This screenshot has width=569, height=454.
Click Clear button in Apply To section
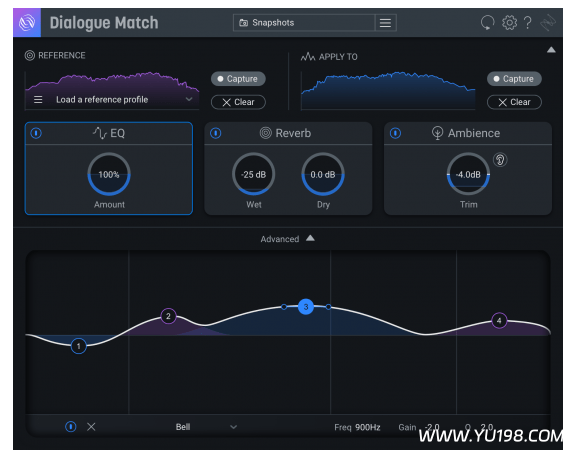point(514,102)
